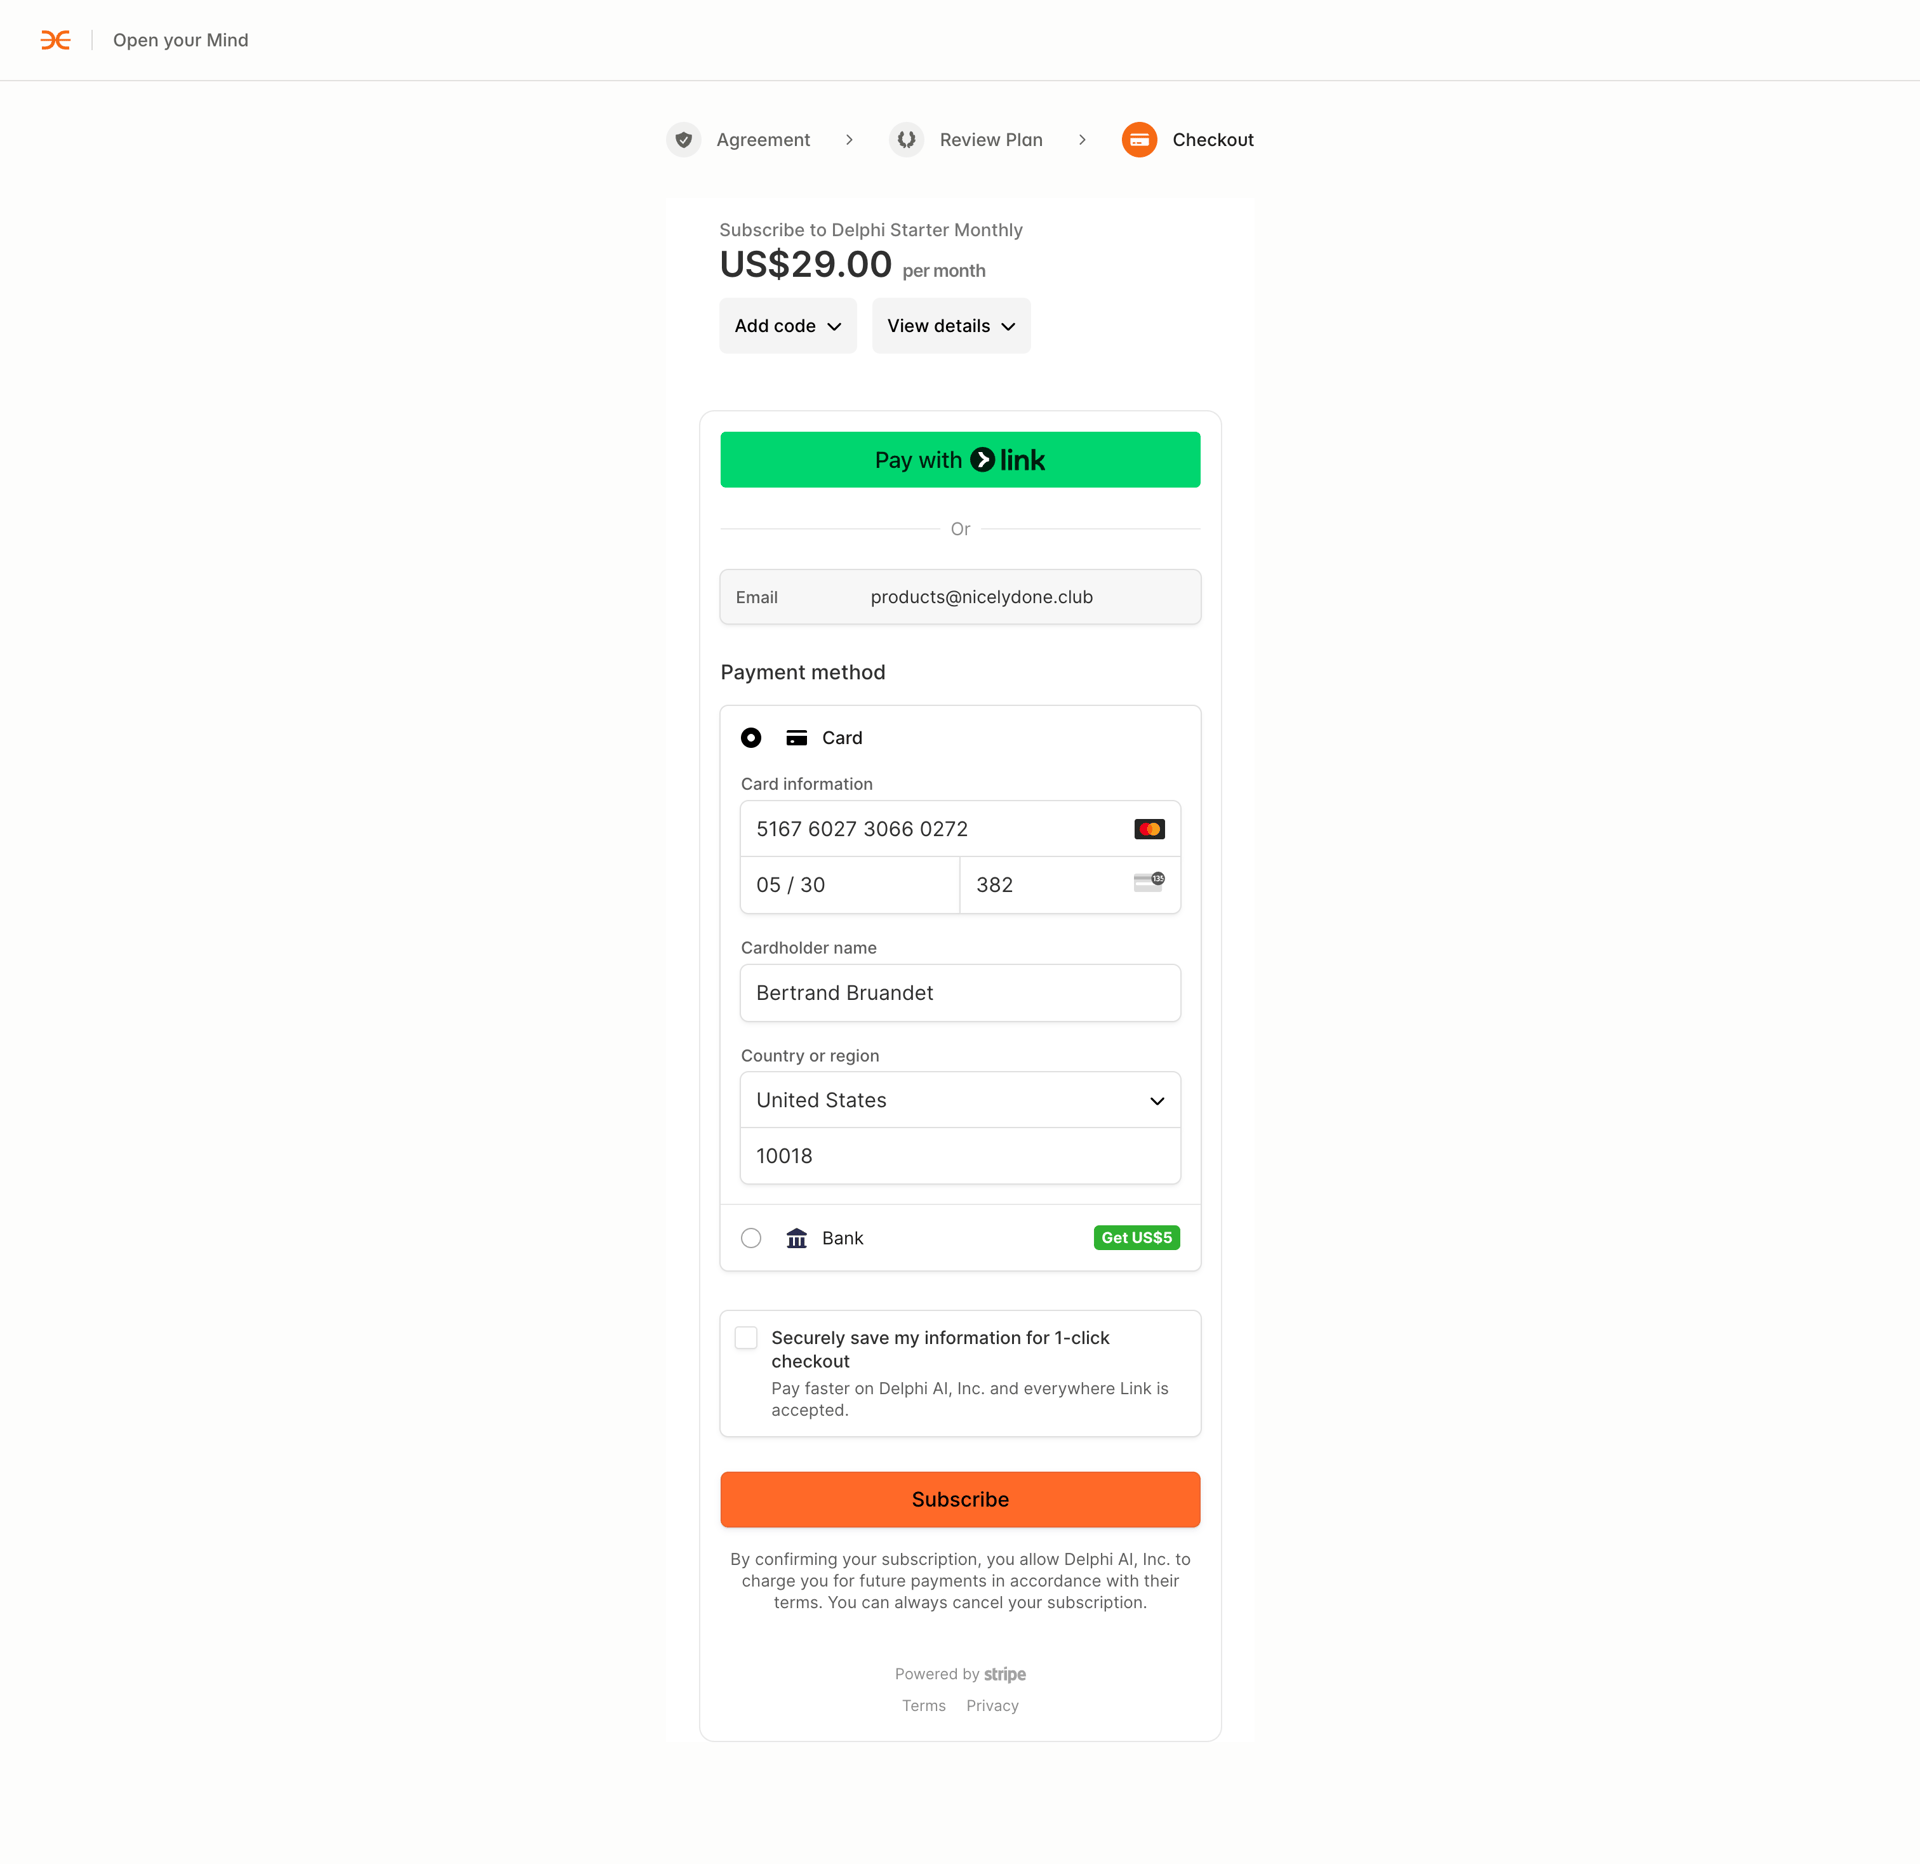
Task: Click the orange Checkout card icon
Action: [1140, 140]
